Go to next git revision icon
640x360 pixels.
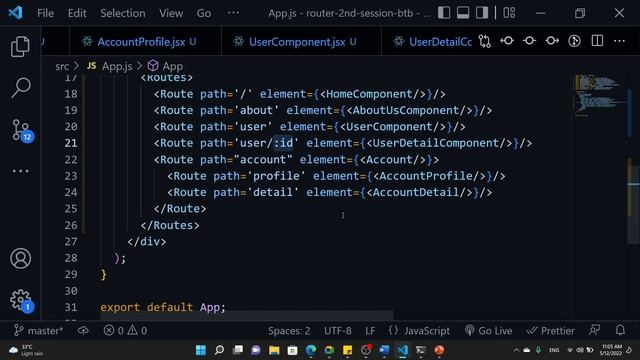coord(552,41)
